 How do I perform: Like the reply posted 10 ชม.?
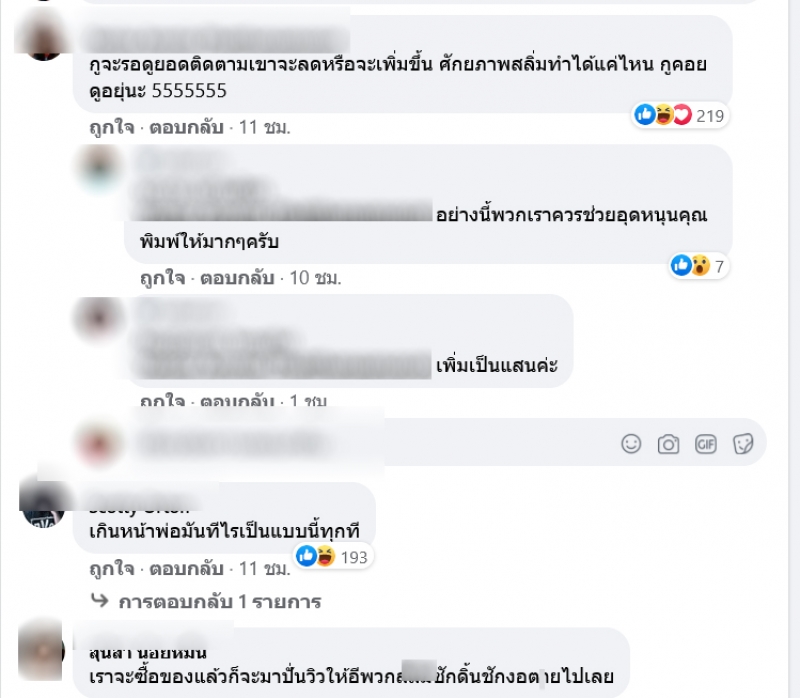(x=163, y=278)
